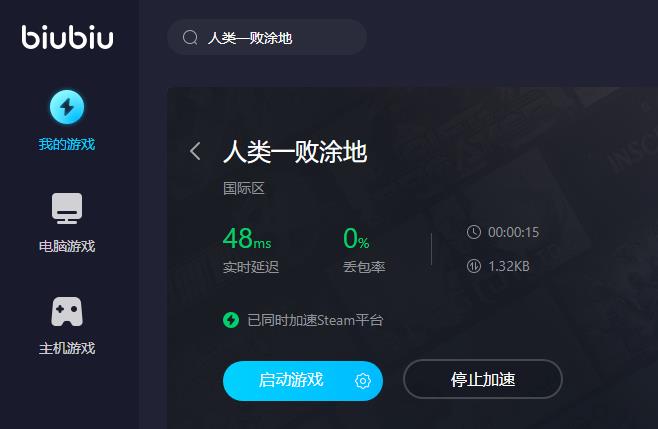Screen dimensions: 658x429
Task: Open 我的游戏 lightning icon
Action: pos(67,107)
